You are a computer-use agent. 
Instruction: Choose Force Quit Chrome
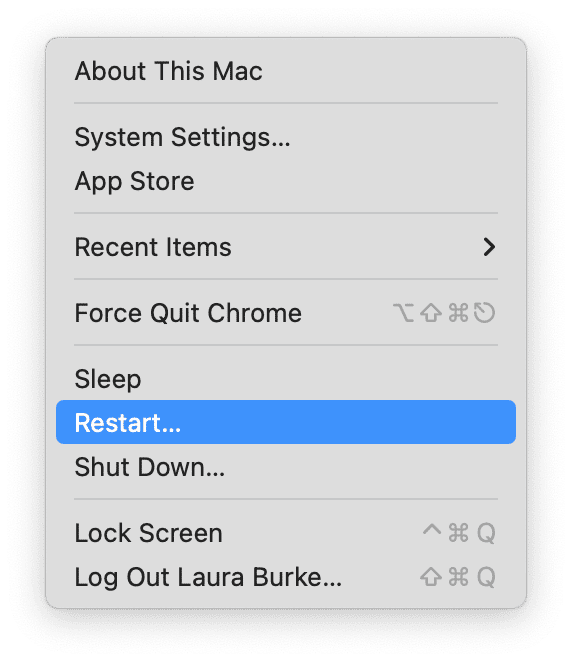point(286,313)
